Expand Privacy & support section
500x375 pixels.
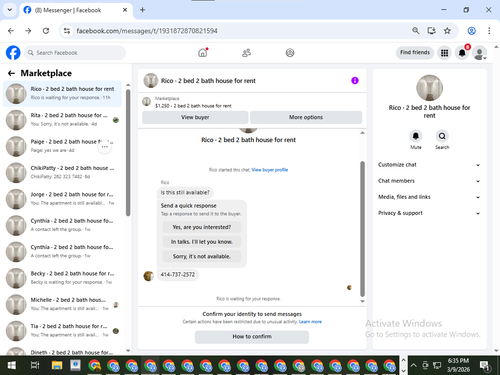click(x=429, y=213)
